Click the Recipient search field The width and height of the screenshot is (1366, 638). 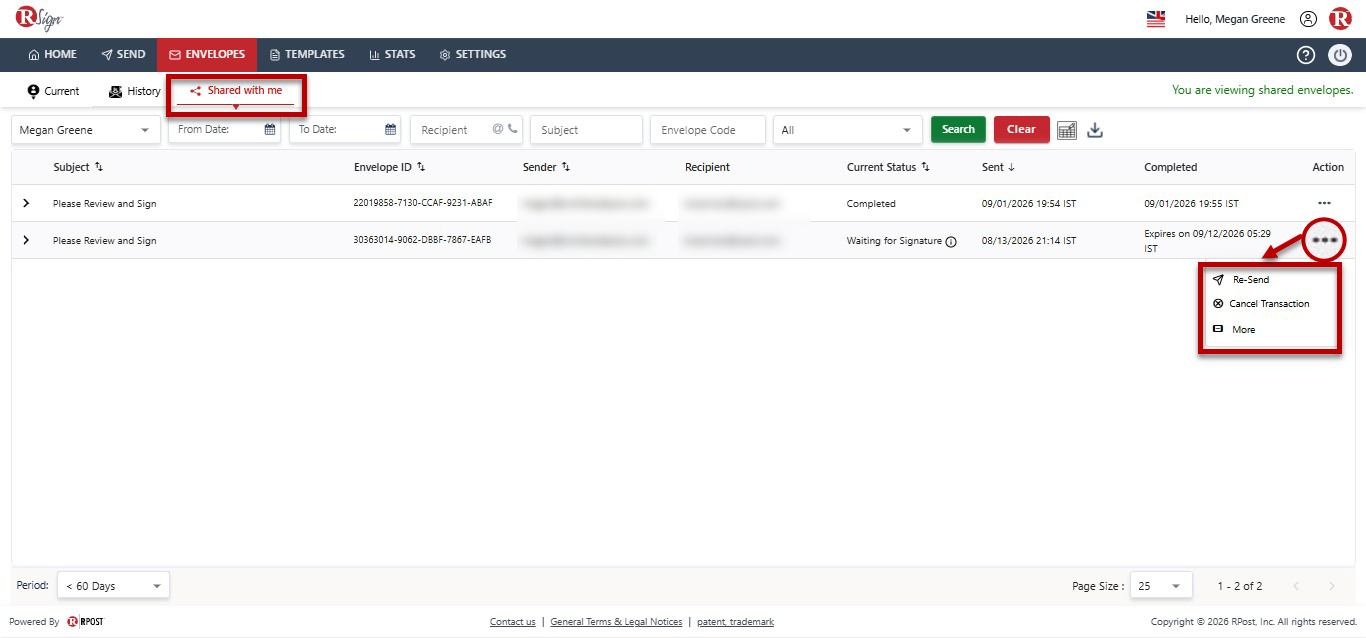click(x=466, y=130)
